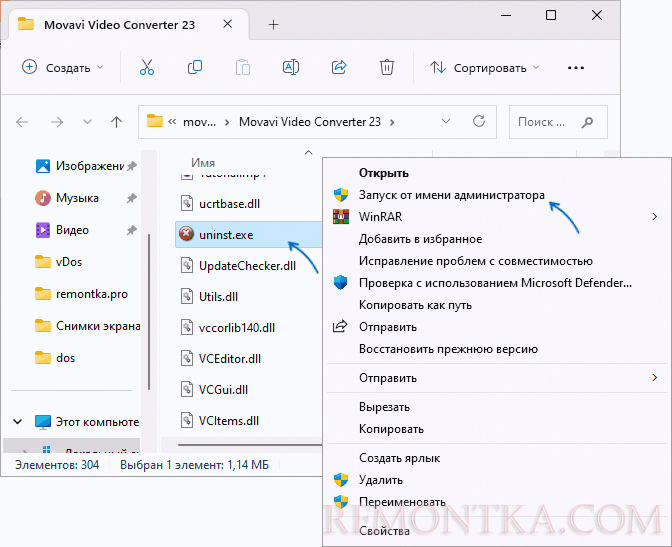Choose Создать ярлык in context menu
Image resolution: width=672 pixels, height=547 pixels.
click(497, 458)
